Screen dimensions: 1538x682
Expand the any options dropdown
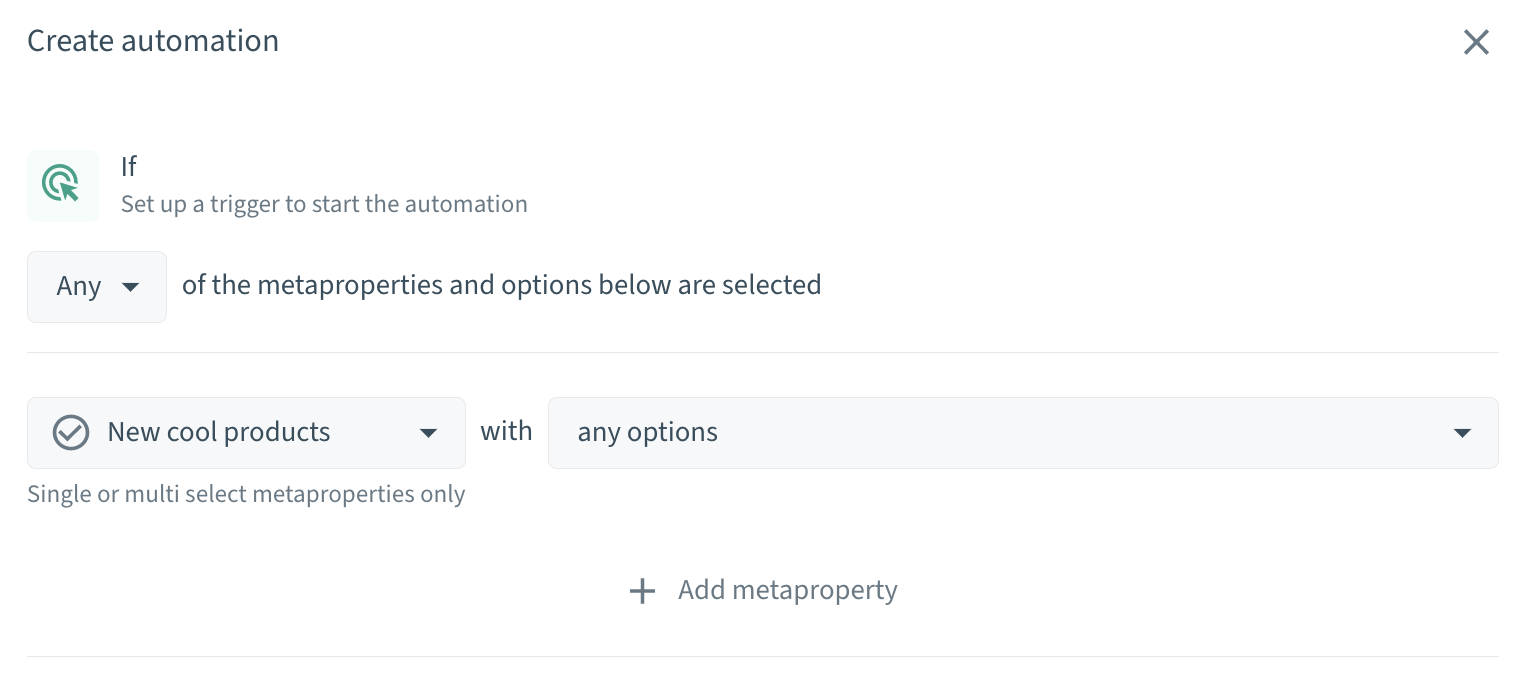pyautogui.click(x=1023, y=433)
